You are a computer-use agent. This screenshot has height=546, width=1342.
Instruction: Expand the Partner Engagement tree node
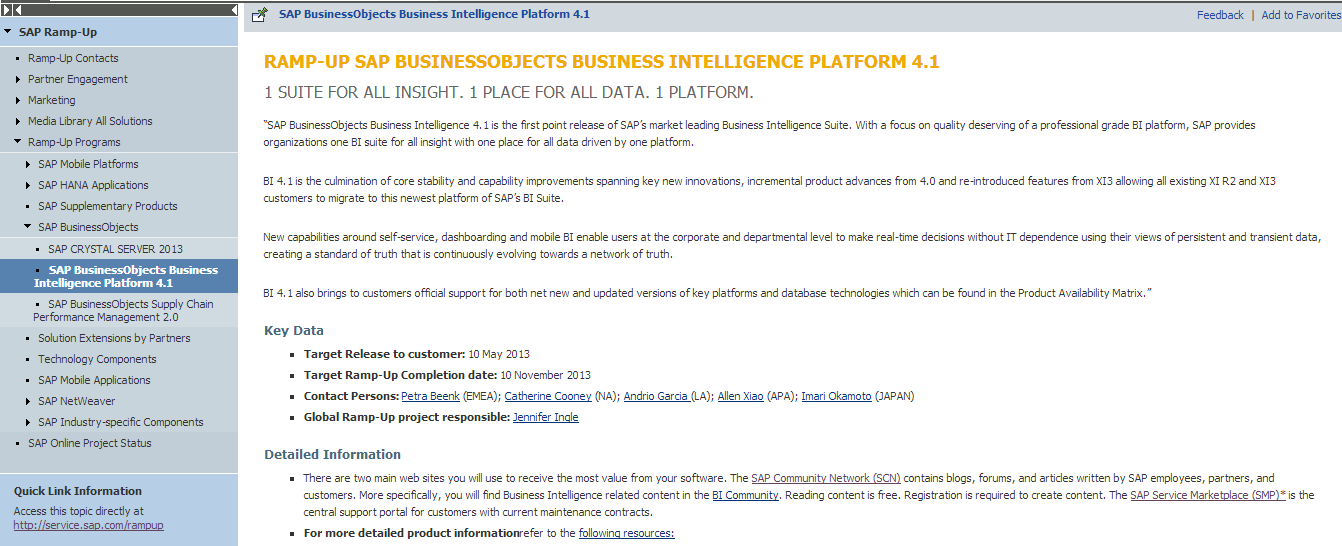(x=18, y=79)
